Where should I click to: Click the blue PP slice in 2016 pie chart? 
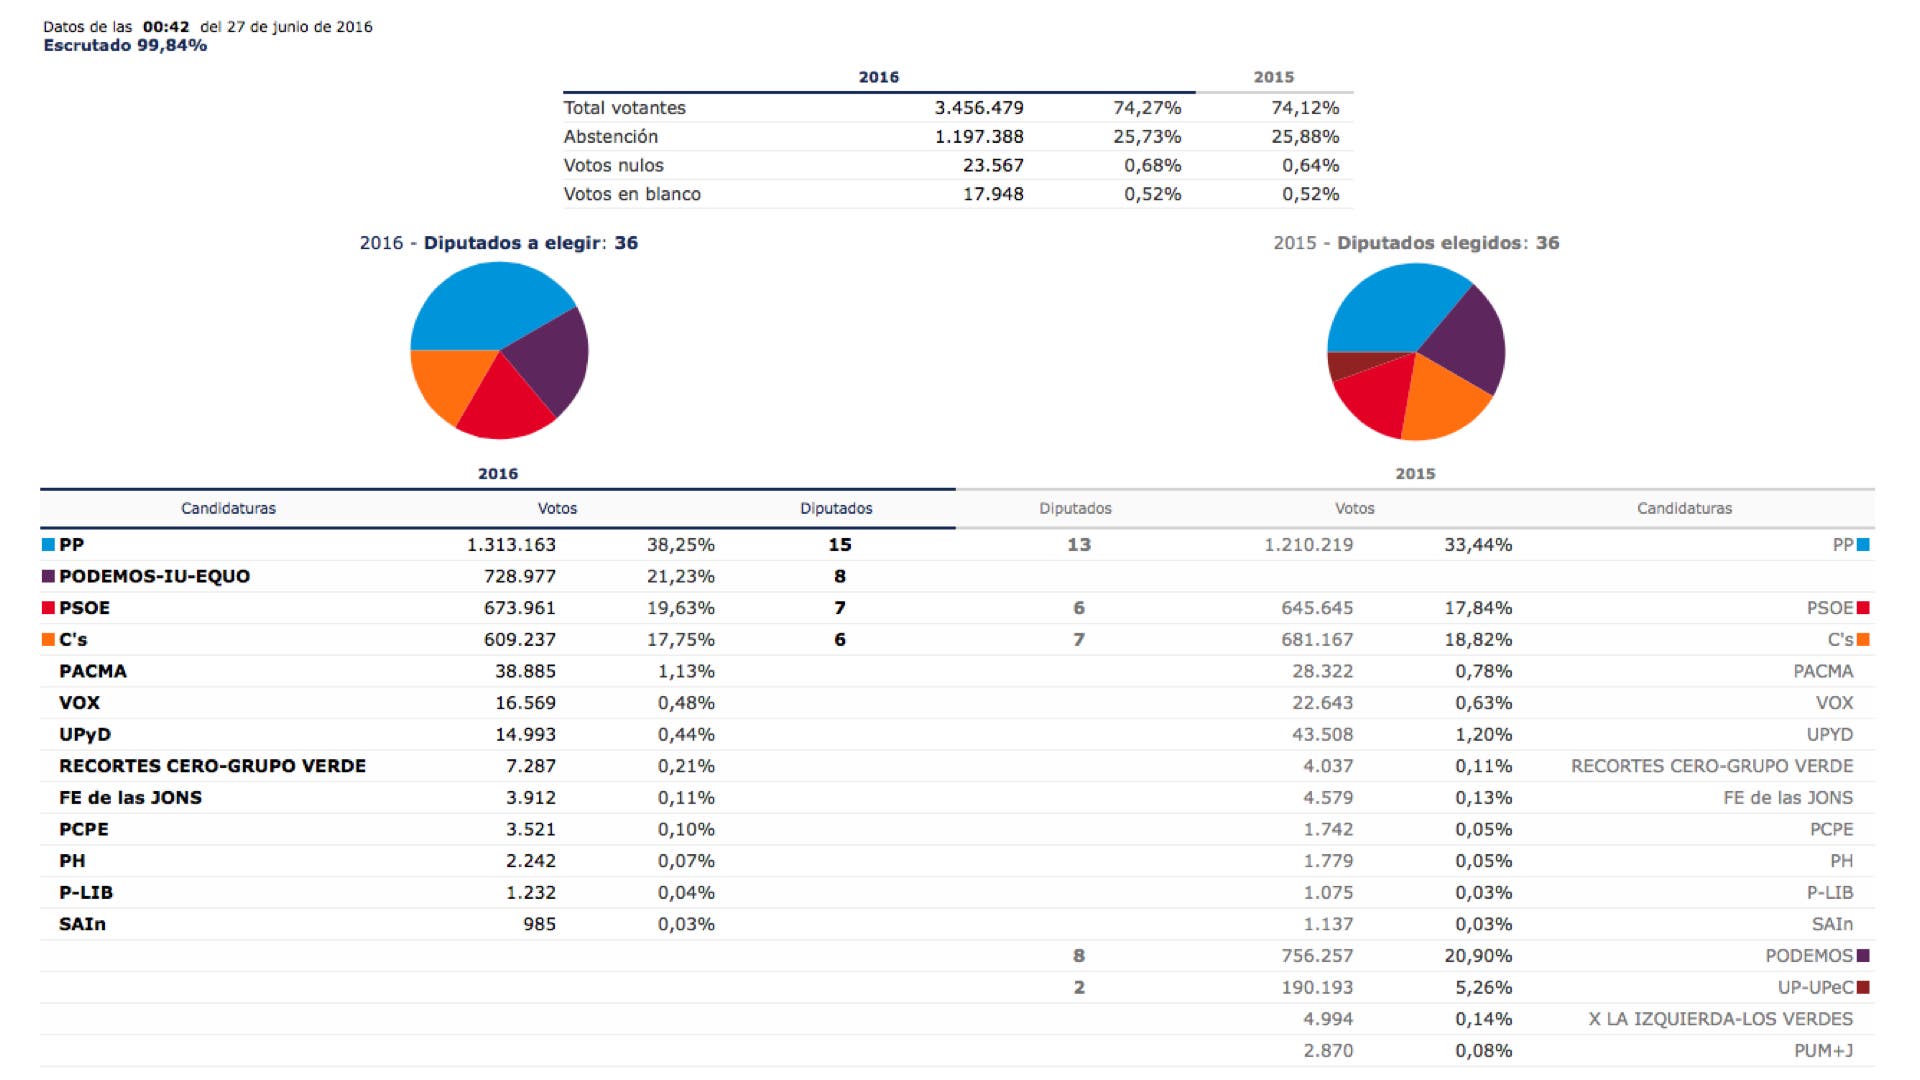pos(480,300)
